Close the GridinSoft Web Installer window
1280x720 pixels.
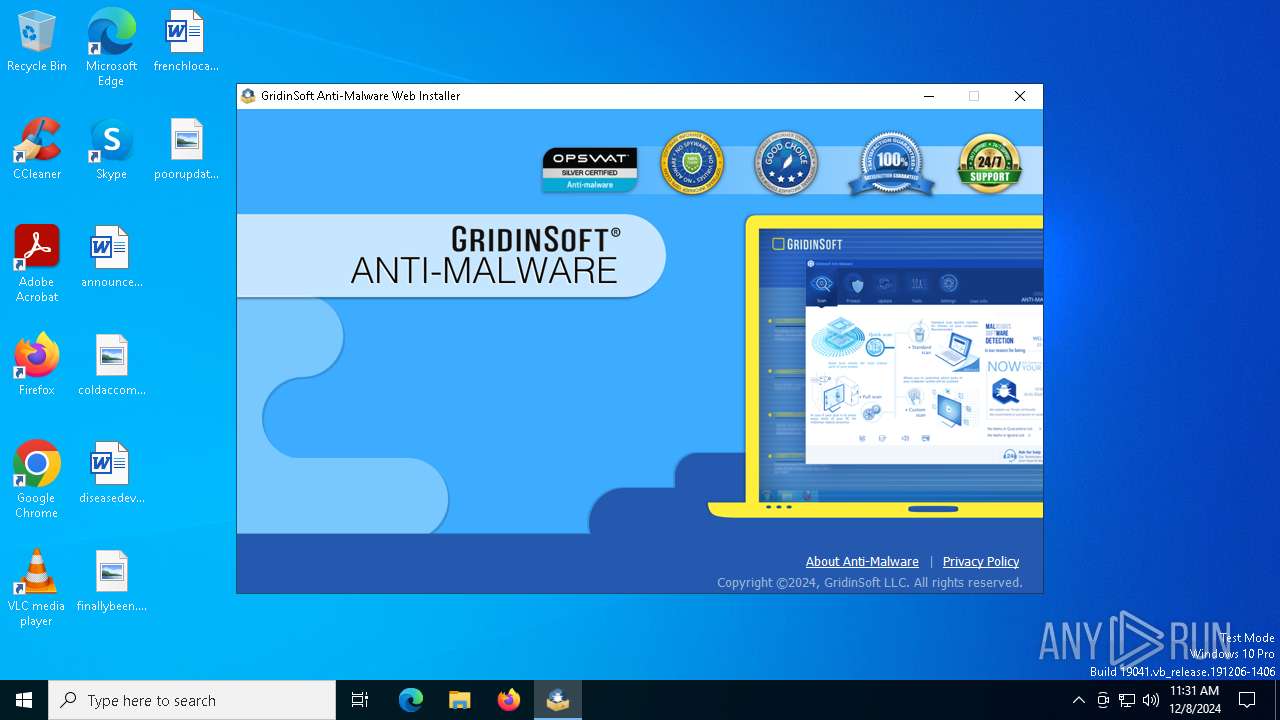[1020, 96]
